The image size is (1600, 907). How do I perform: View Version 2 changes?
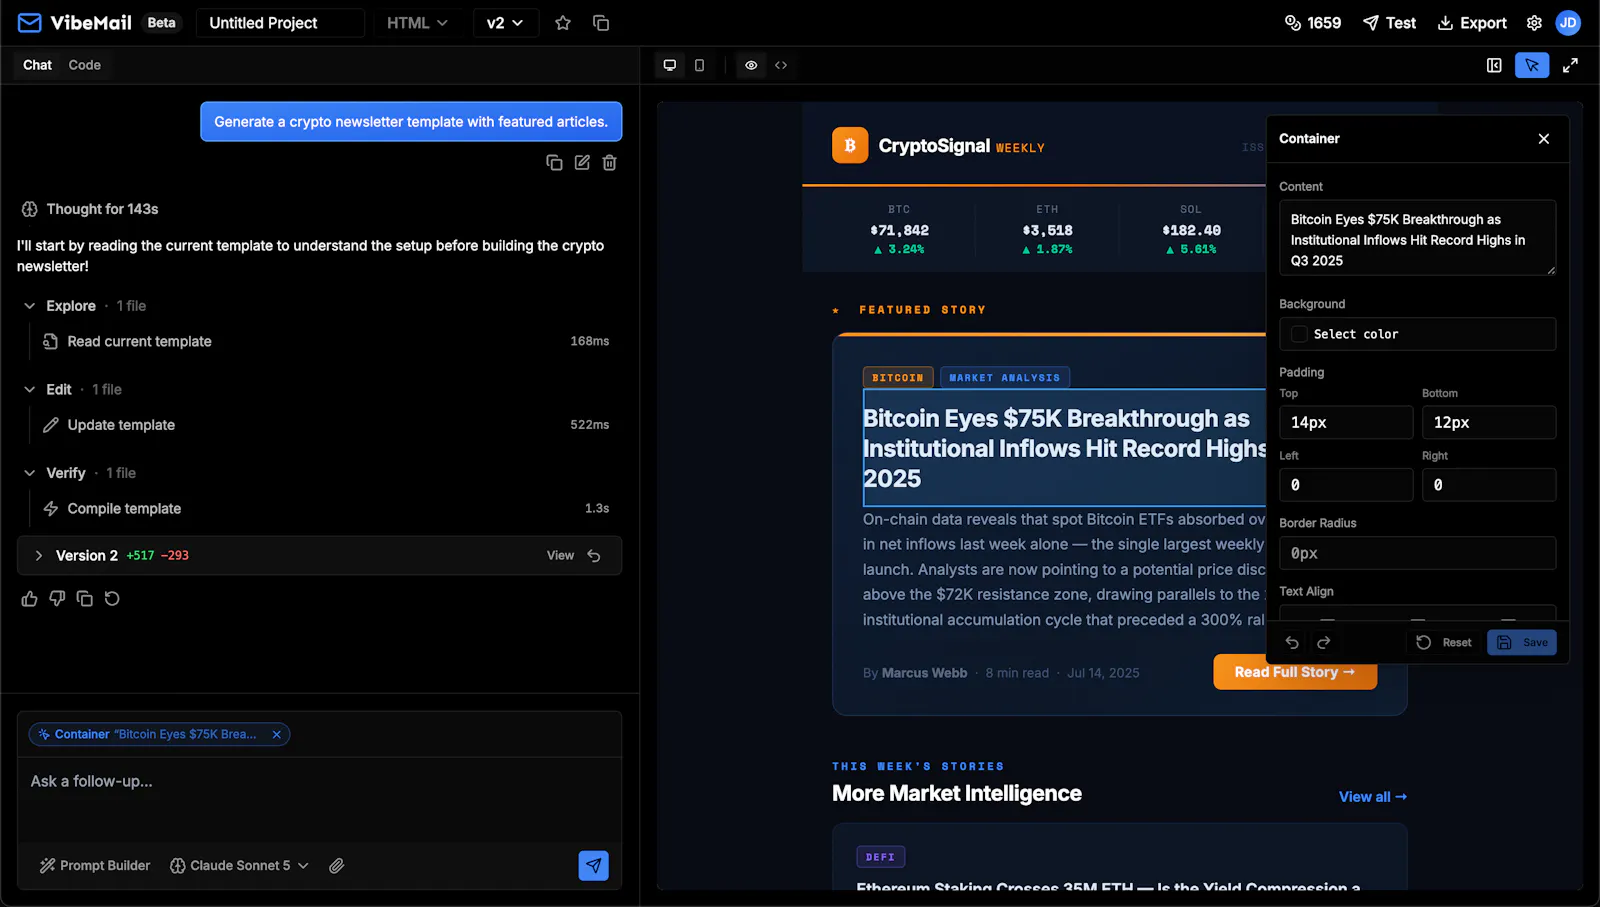pos(560,556)
